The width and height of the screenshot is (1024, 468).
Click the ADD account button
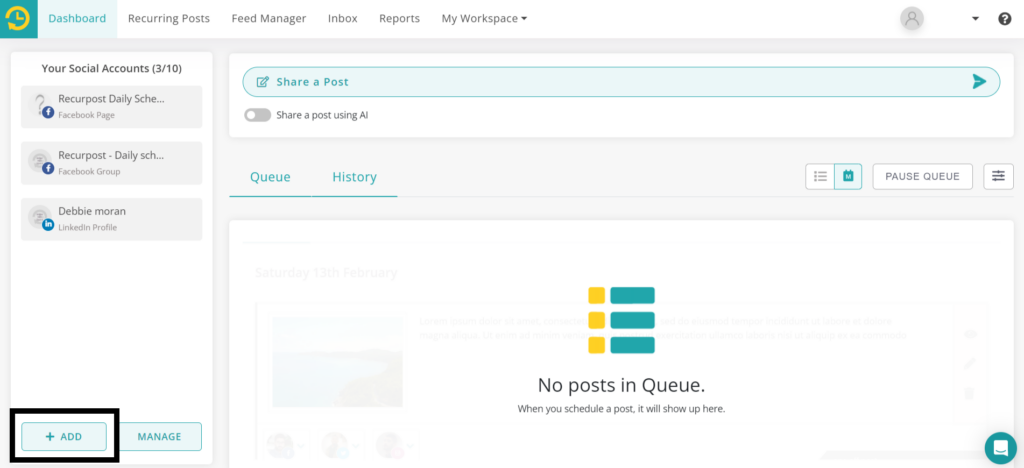click(64, 437)
